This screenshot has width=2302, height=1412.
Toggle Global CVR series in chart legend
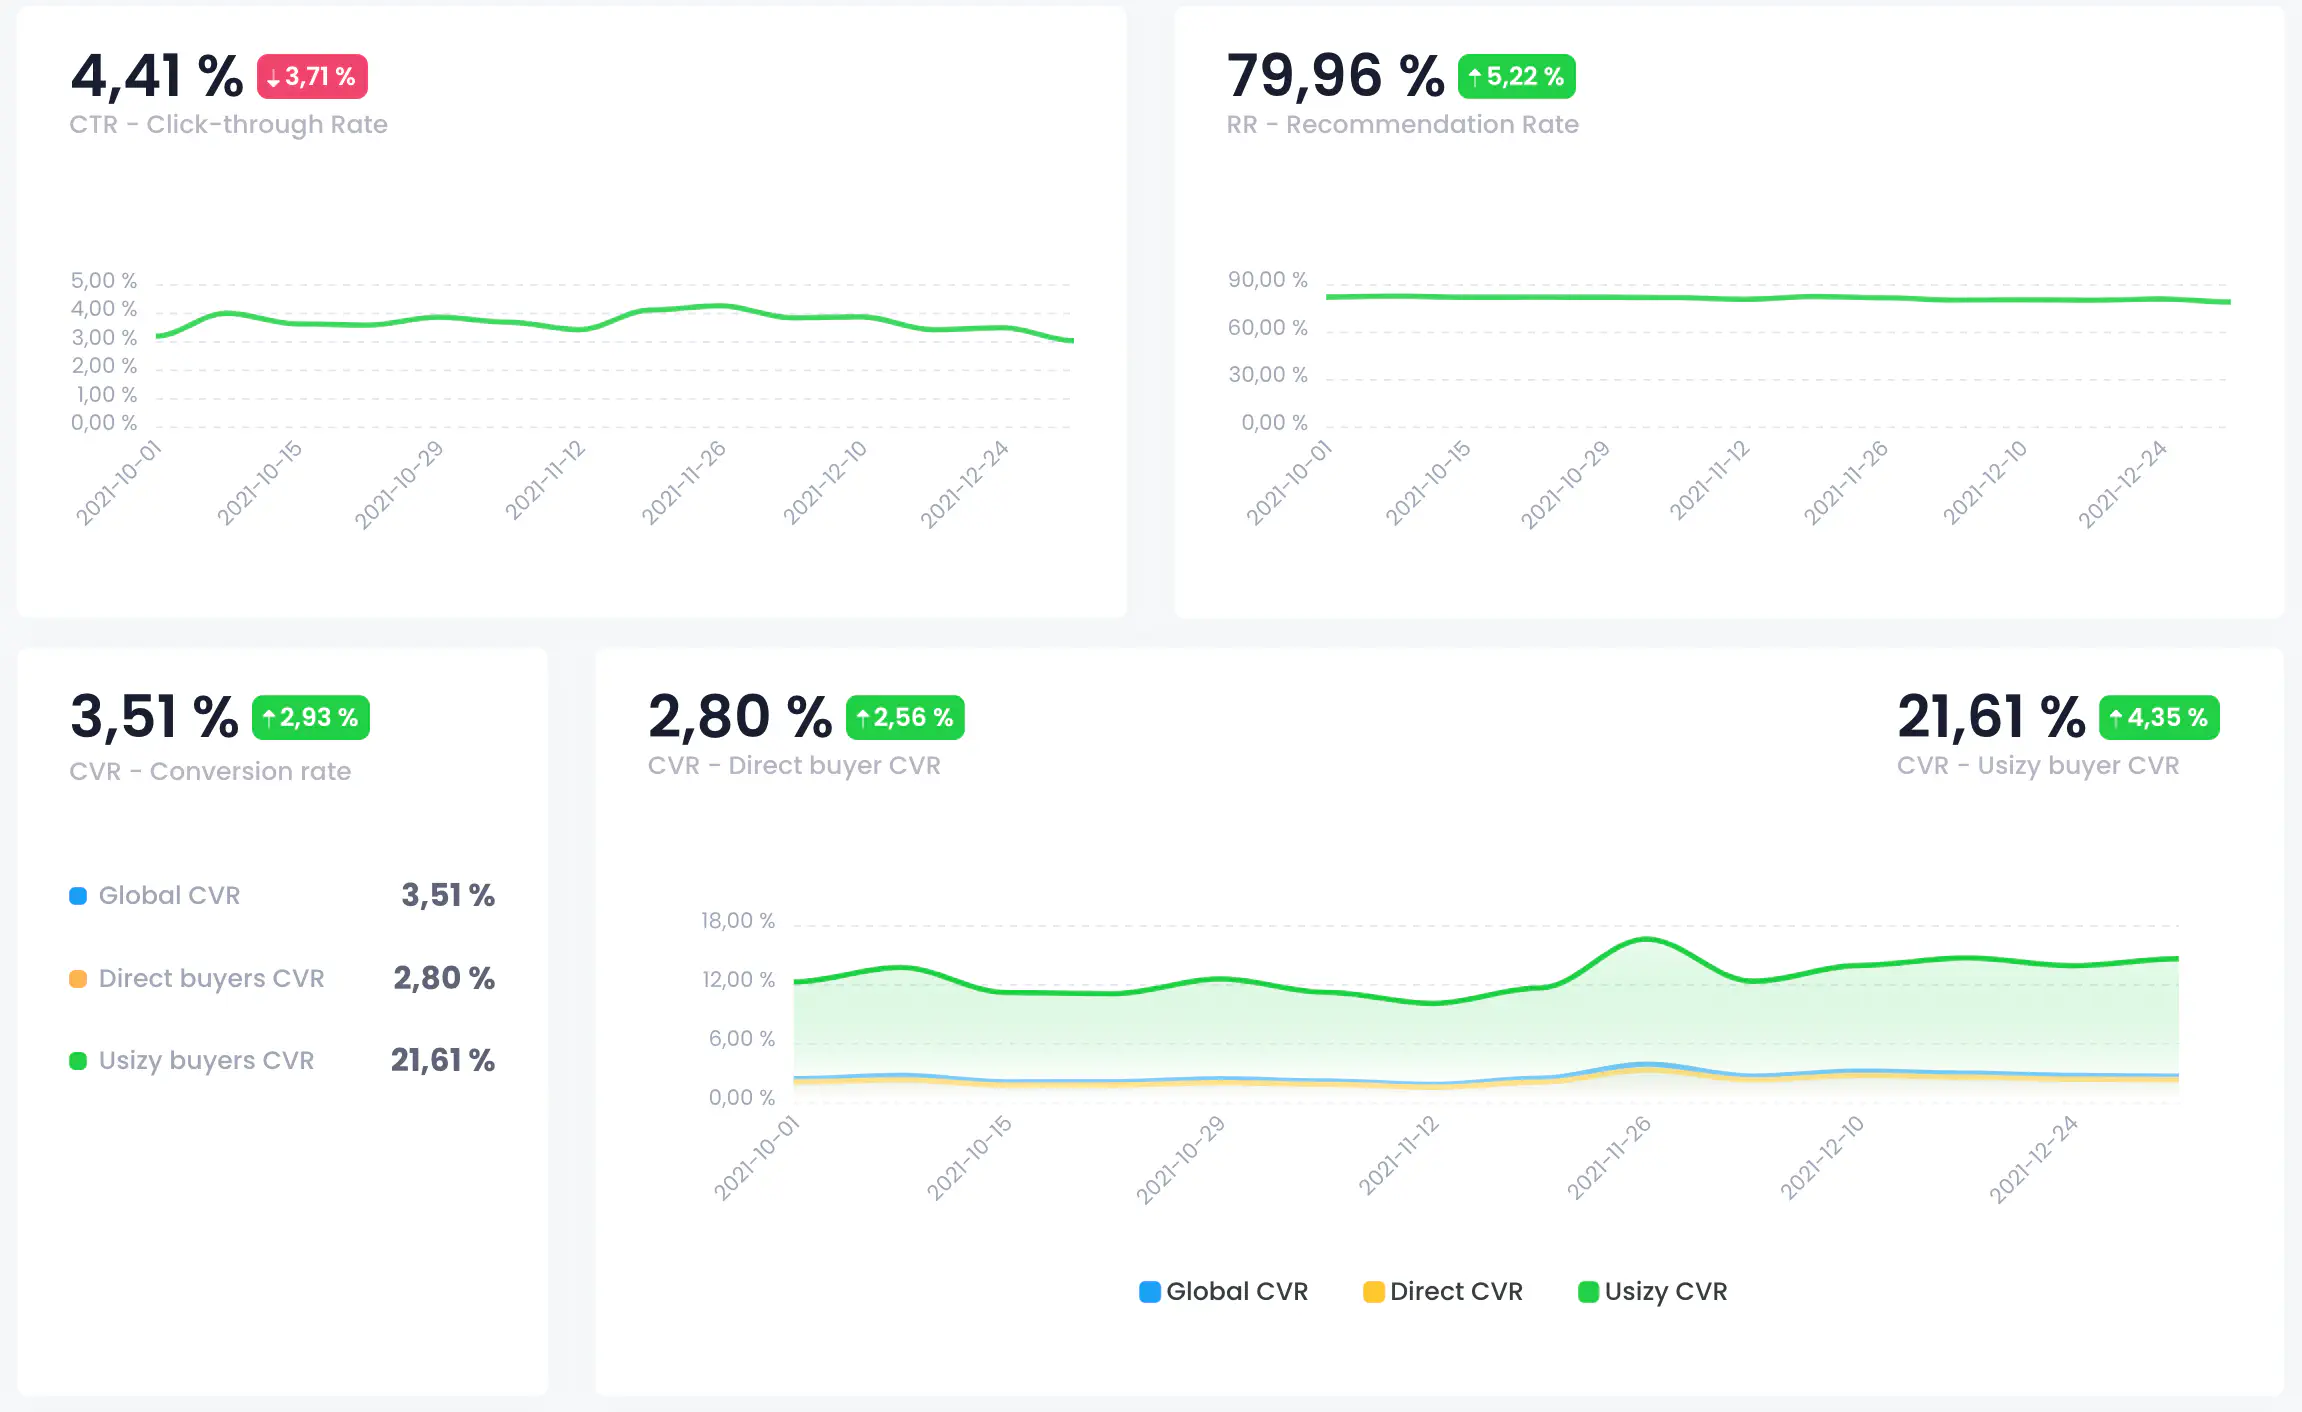click(x=1223, y=1291)
